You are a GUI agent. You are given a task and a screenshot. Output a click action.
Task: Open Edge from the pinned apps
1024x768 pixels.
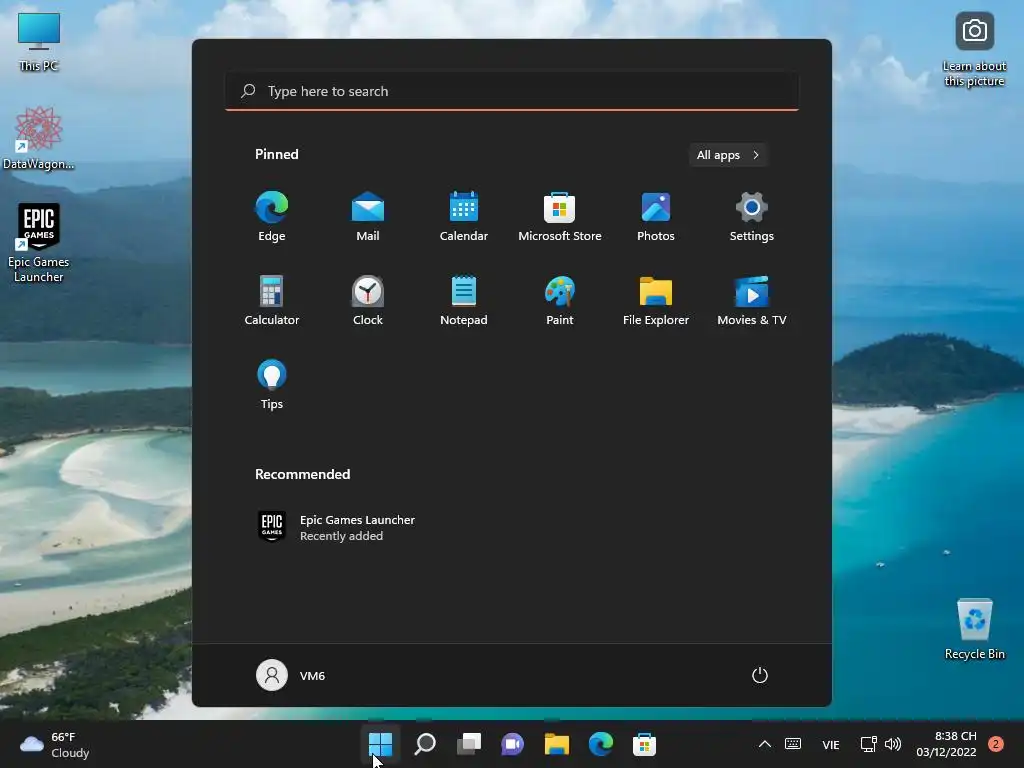(272, 217)
